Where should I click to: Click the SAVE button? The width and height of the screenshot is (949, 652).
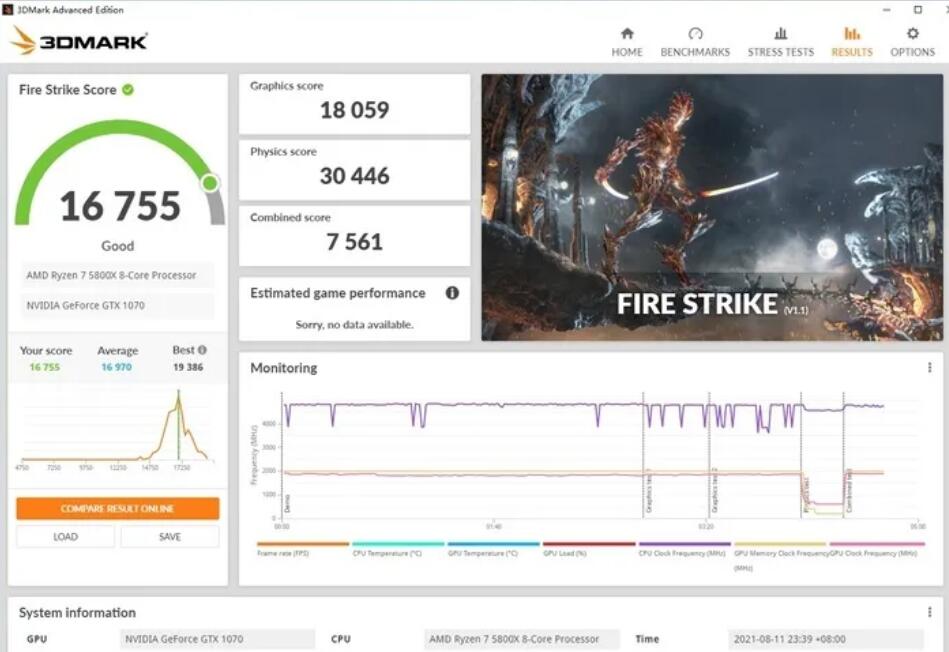coord(169,536)
